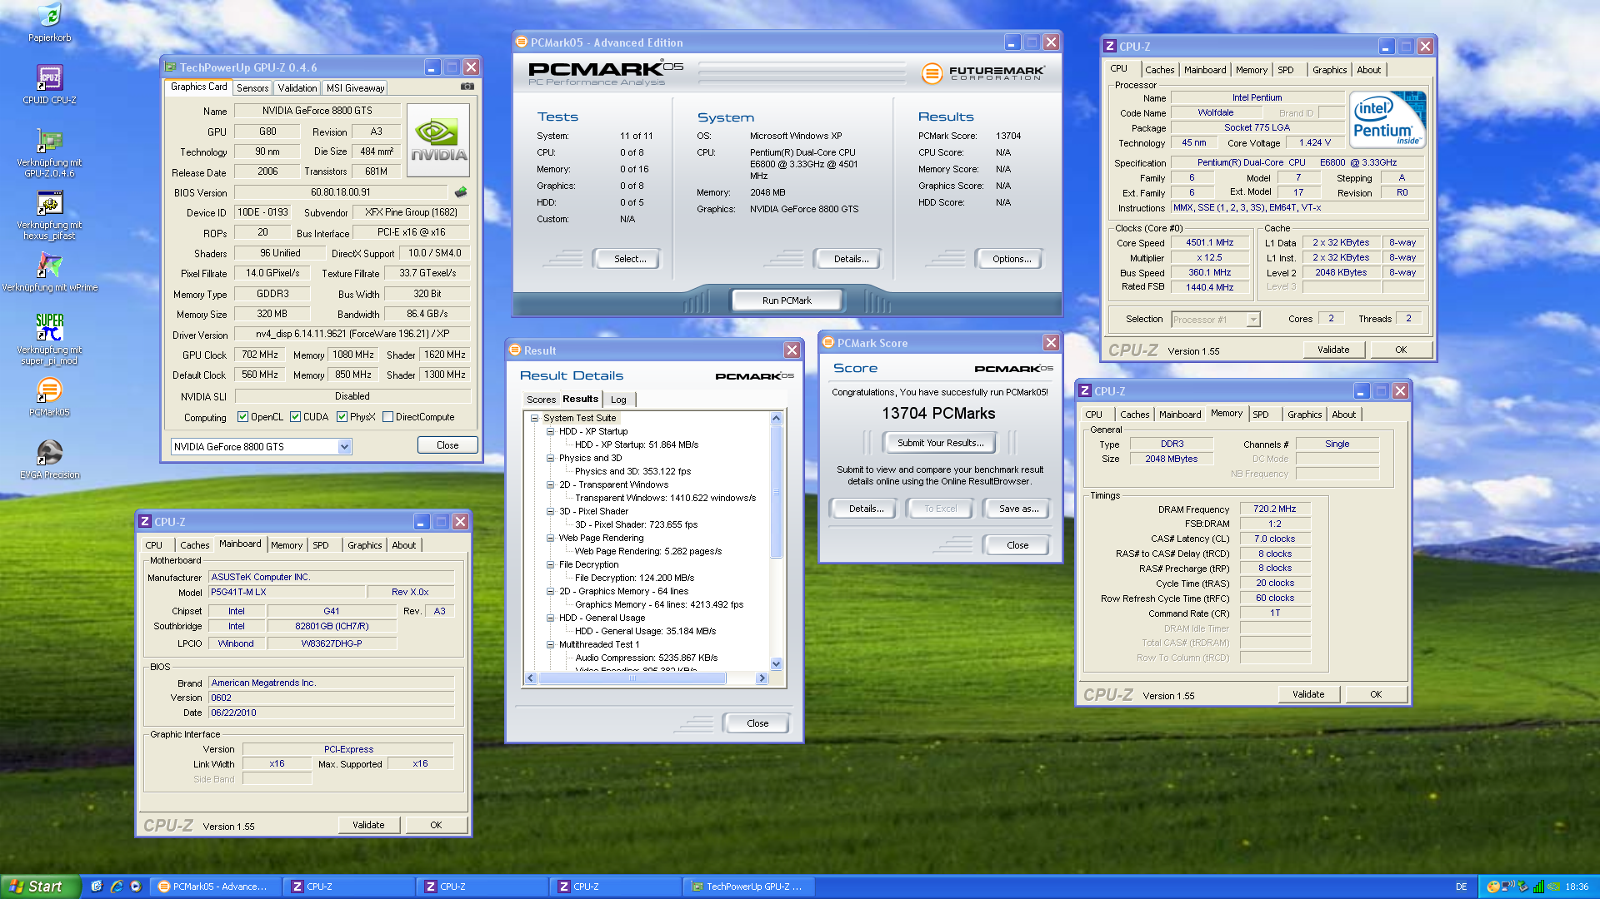
Task: Collapse the Multithreaded Test 1 node
Action: pyautogui.click(x=550, y=644)
